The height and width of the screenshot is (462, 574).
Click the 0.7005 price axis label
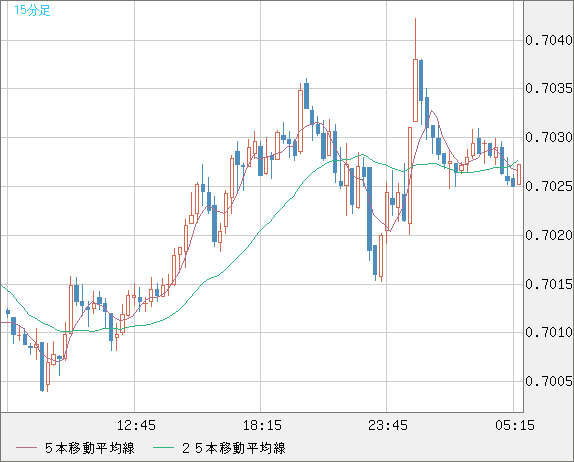point(549,381)
